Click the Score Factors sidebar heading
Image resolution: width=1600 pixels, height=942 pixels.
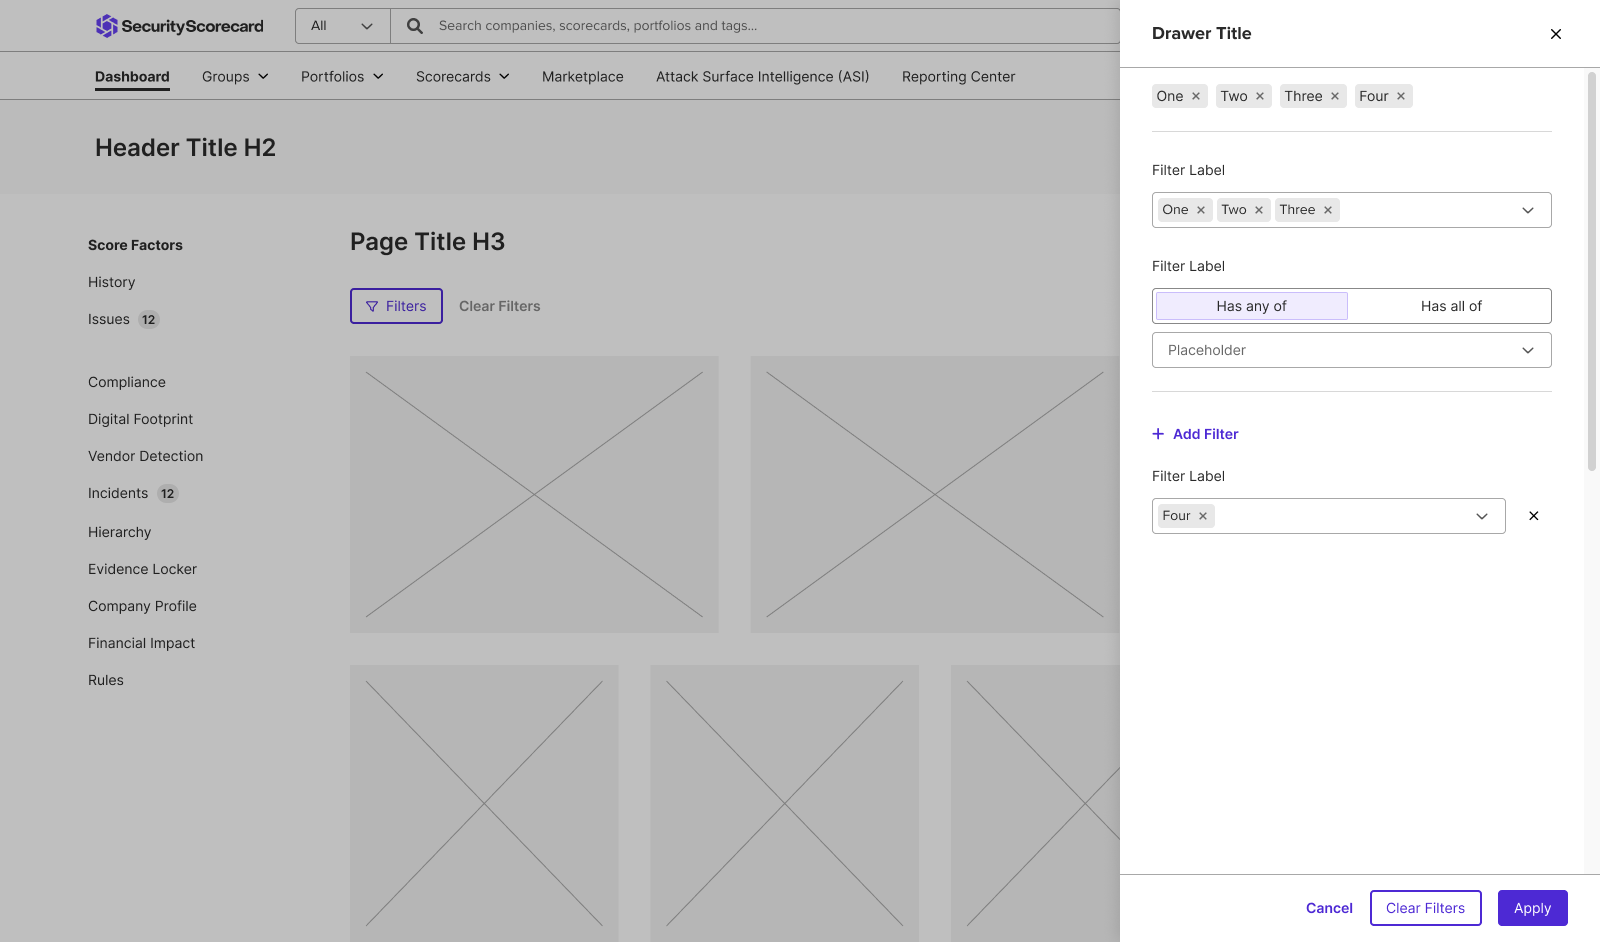[x=136, y=245]
